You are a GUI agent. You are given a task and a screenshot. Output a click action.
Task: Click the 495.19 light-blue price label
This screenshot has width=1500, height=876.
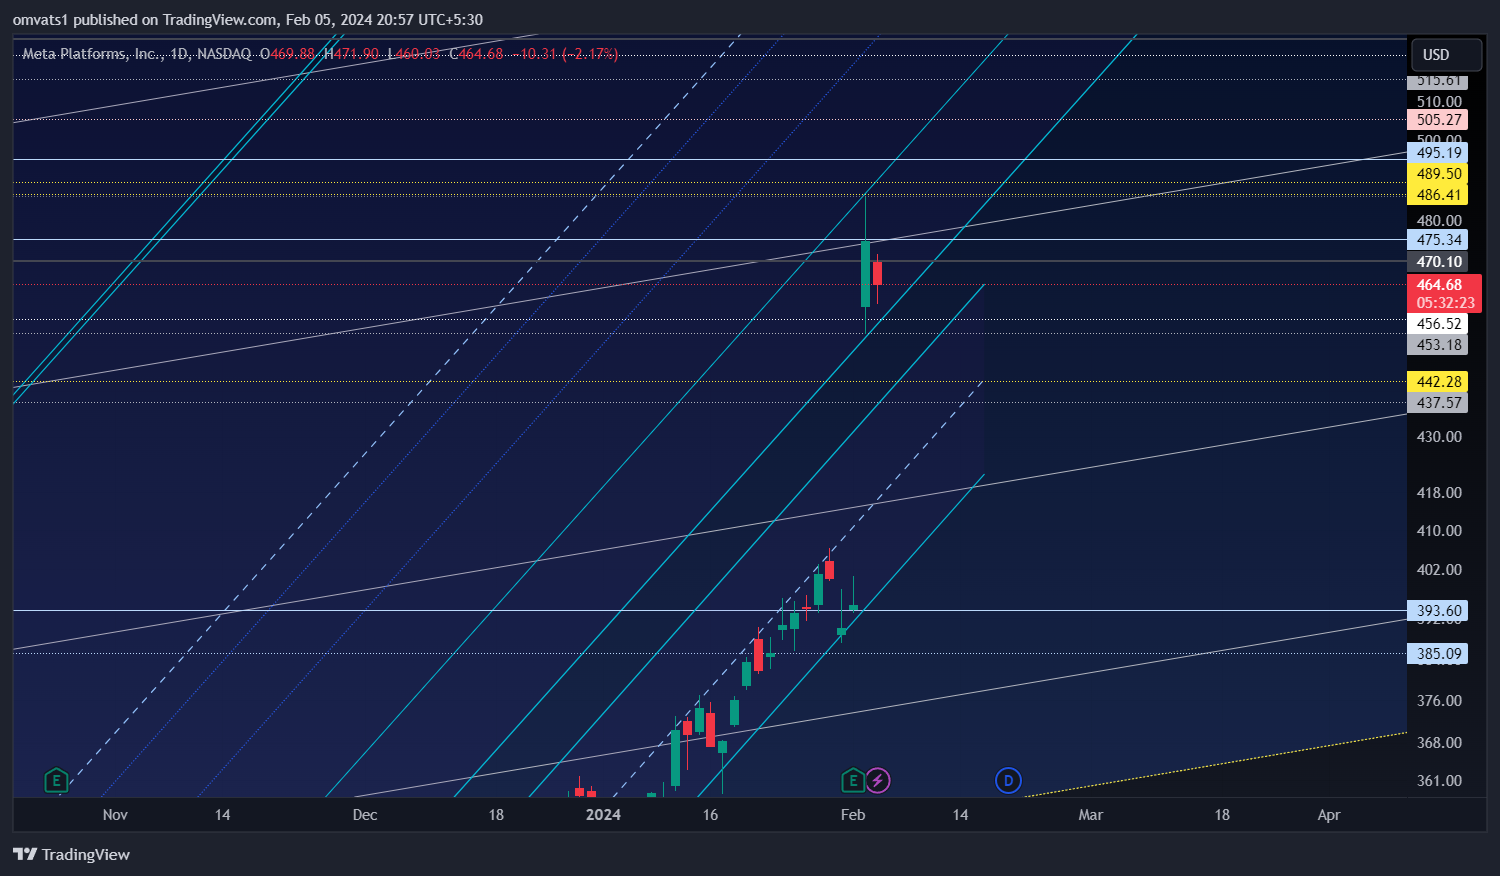point(1439,153)
